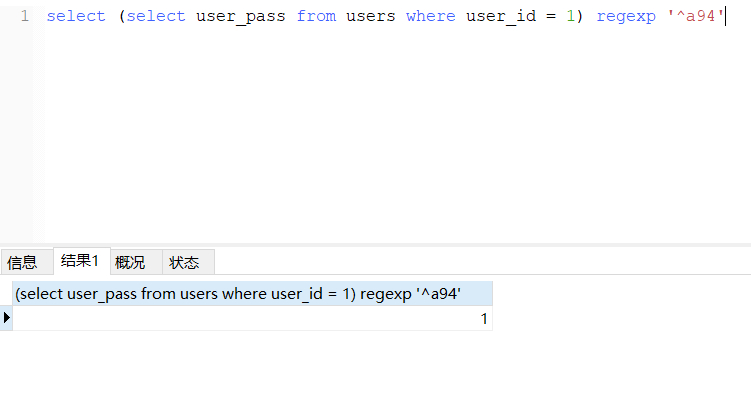Click the word users in the SQL editor
751x405 pixels.
371,16
